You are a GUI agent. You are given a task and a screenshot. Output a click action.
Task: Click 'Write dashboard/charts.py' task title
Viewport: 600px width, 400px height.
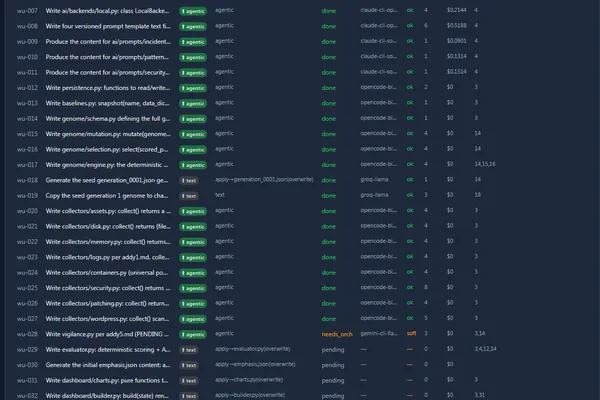click(x=107, y=380)
